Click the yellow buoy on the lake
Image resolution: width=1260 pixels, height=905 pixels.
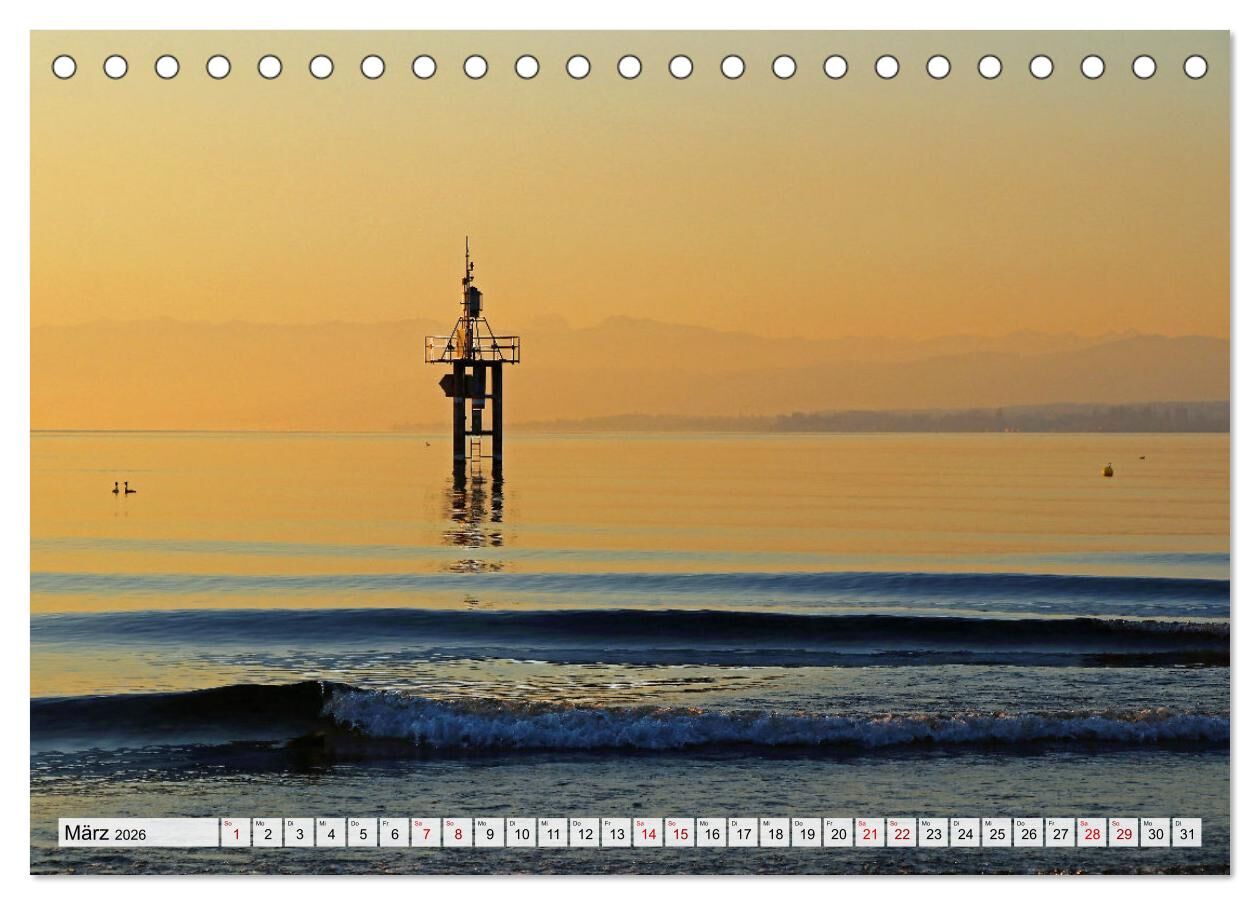[x=1108, y=470]
